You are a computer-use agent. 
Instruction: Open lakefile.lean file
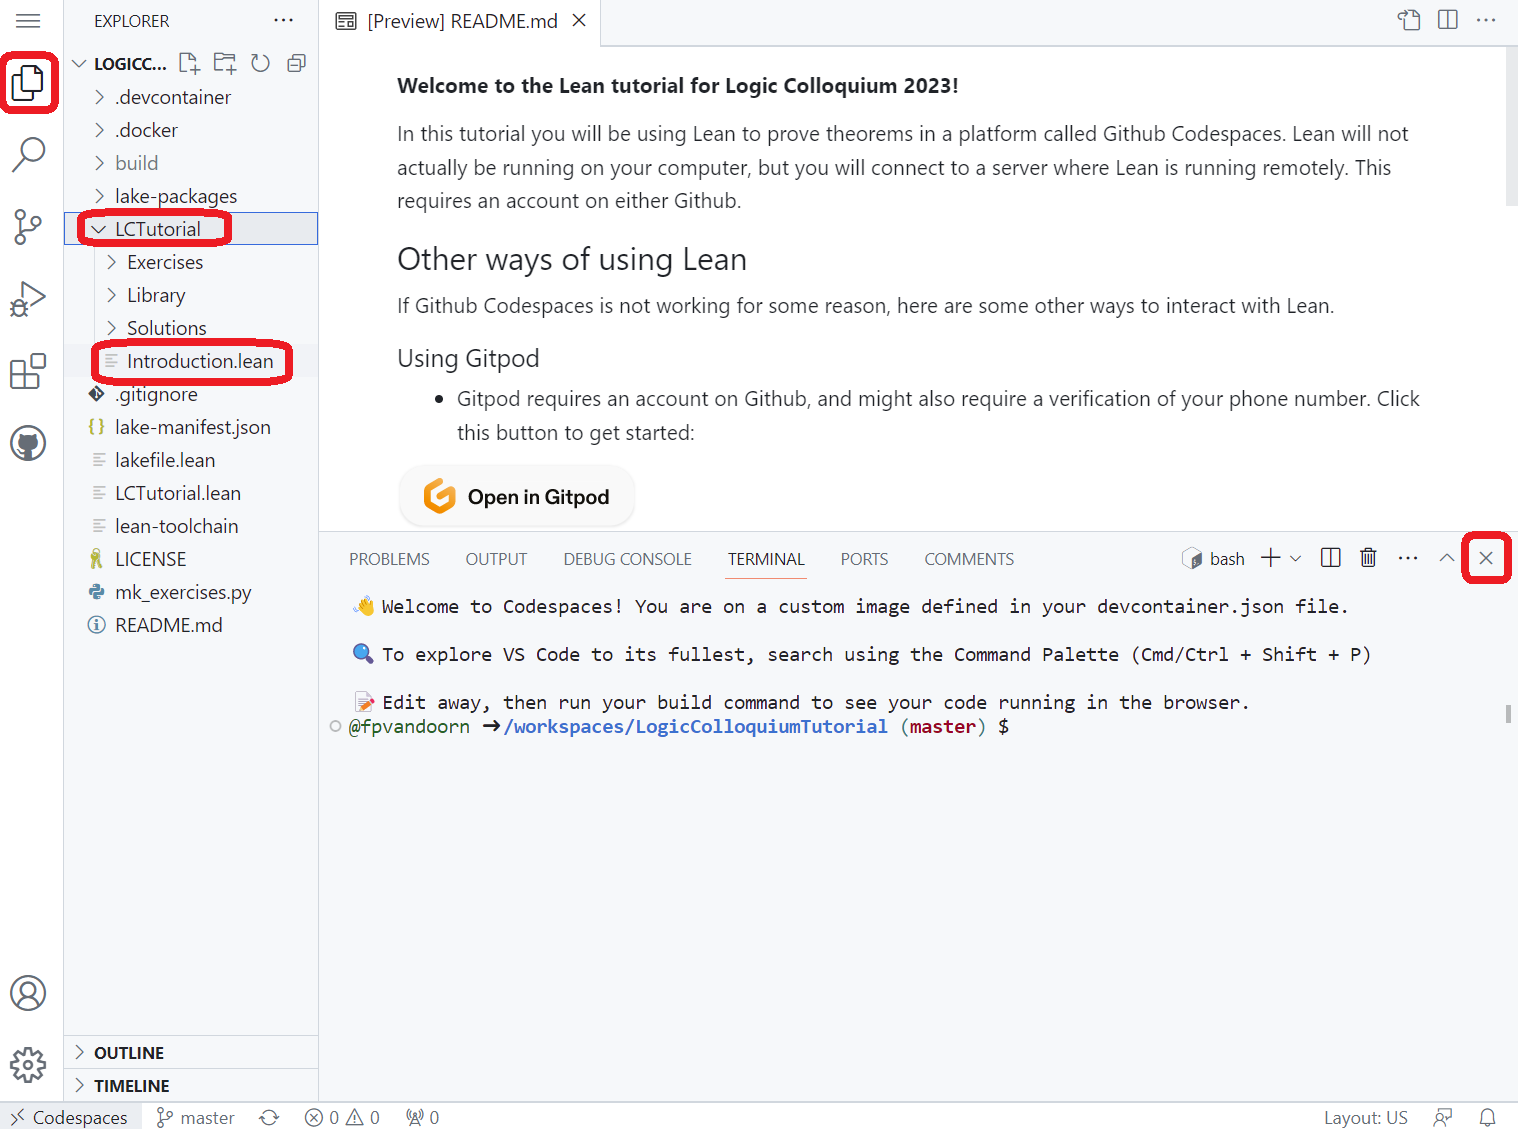[x=191, y=460]
